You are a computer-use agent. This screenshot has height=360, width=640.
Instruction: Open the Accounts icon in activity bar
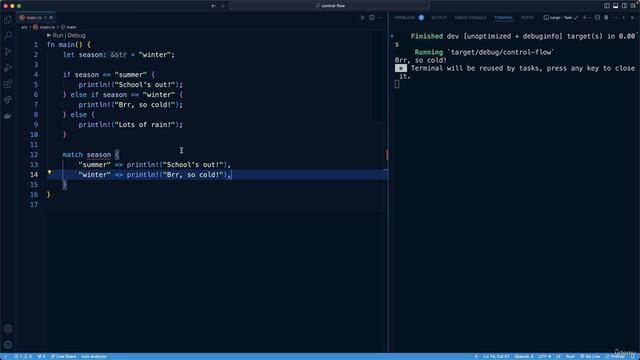pos(8,329)
